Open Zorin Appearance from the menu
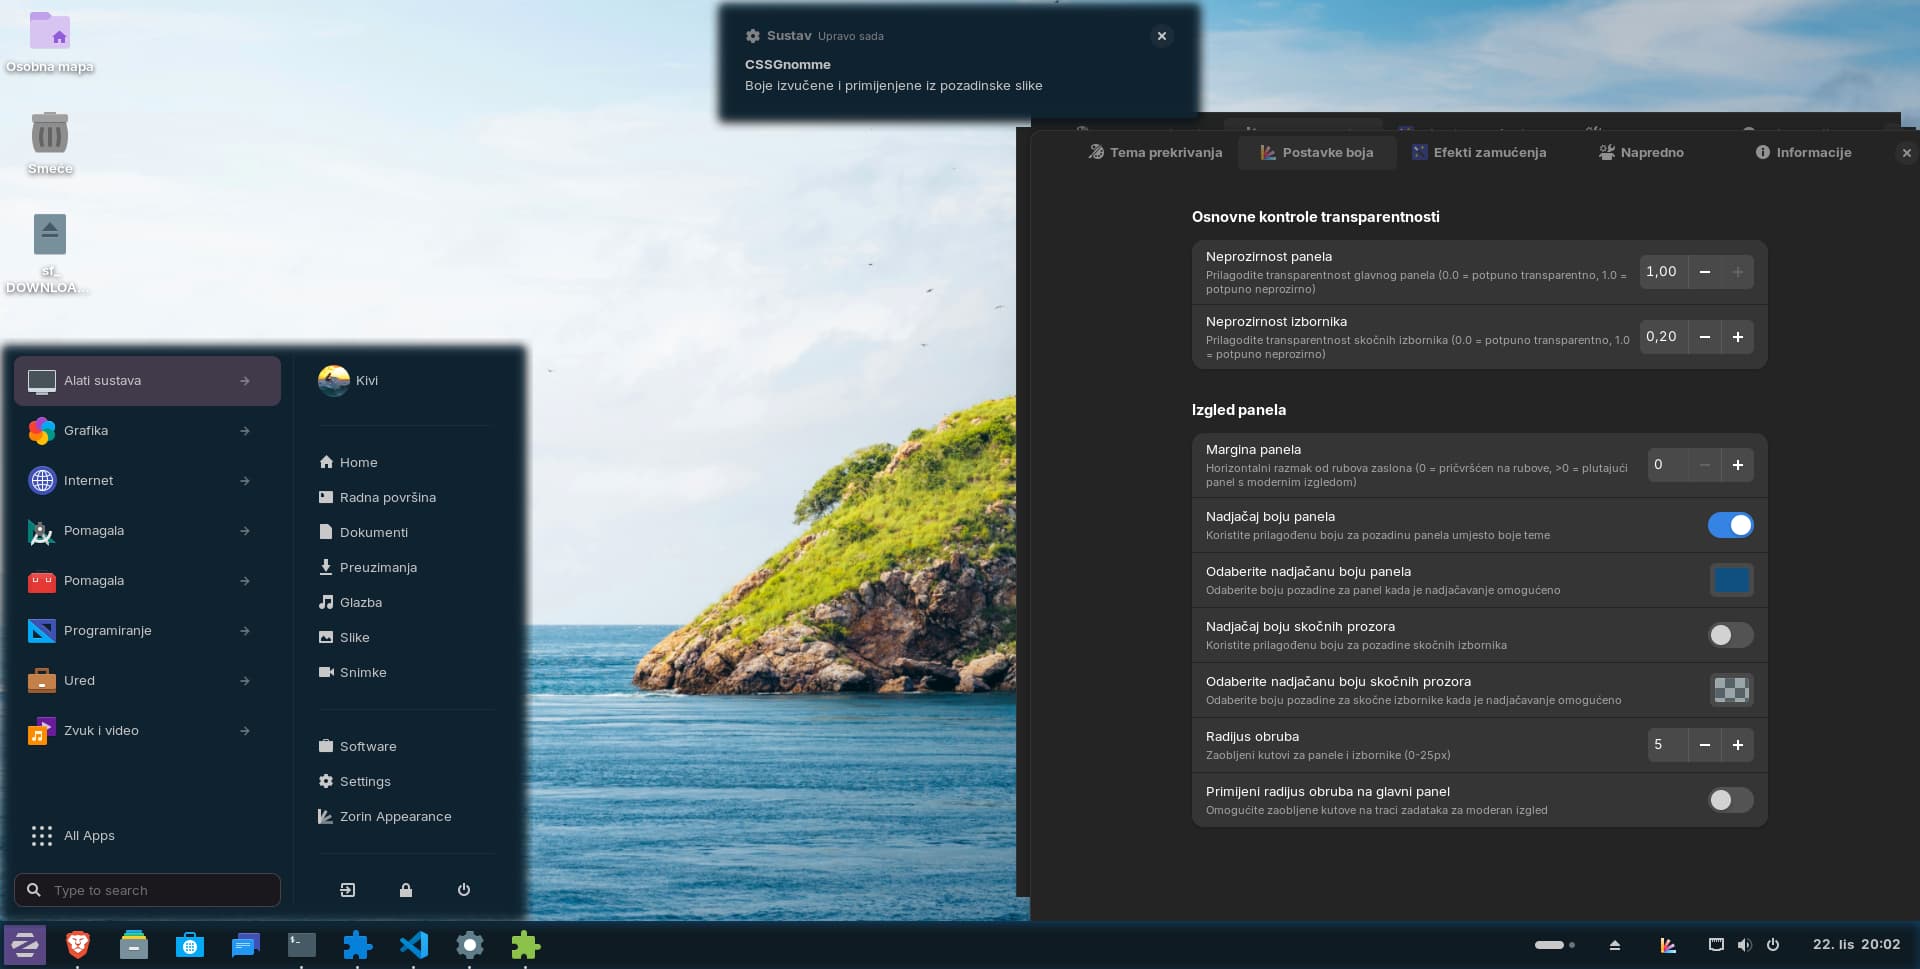The height and width of the screenshot is (969, 1920). 395,817
